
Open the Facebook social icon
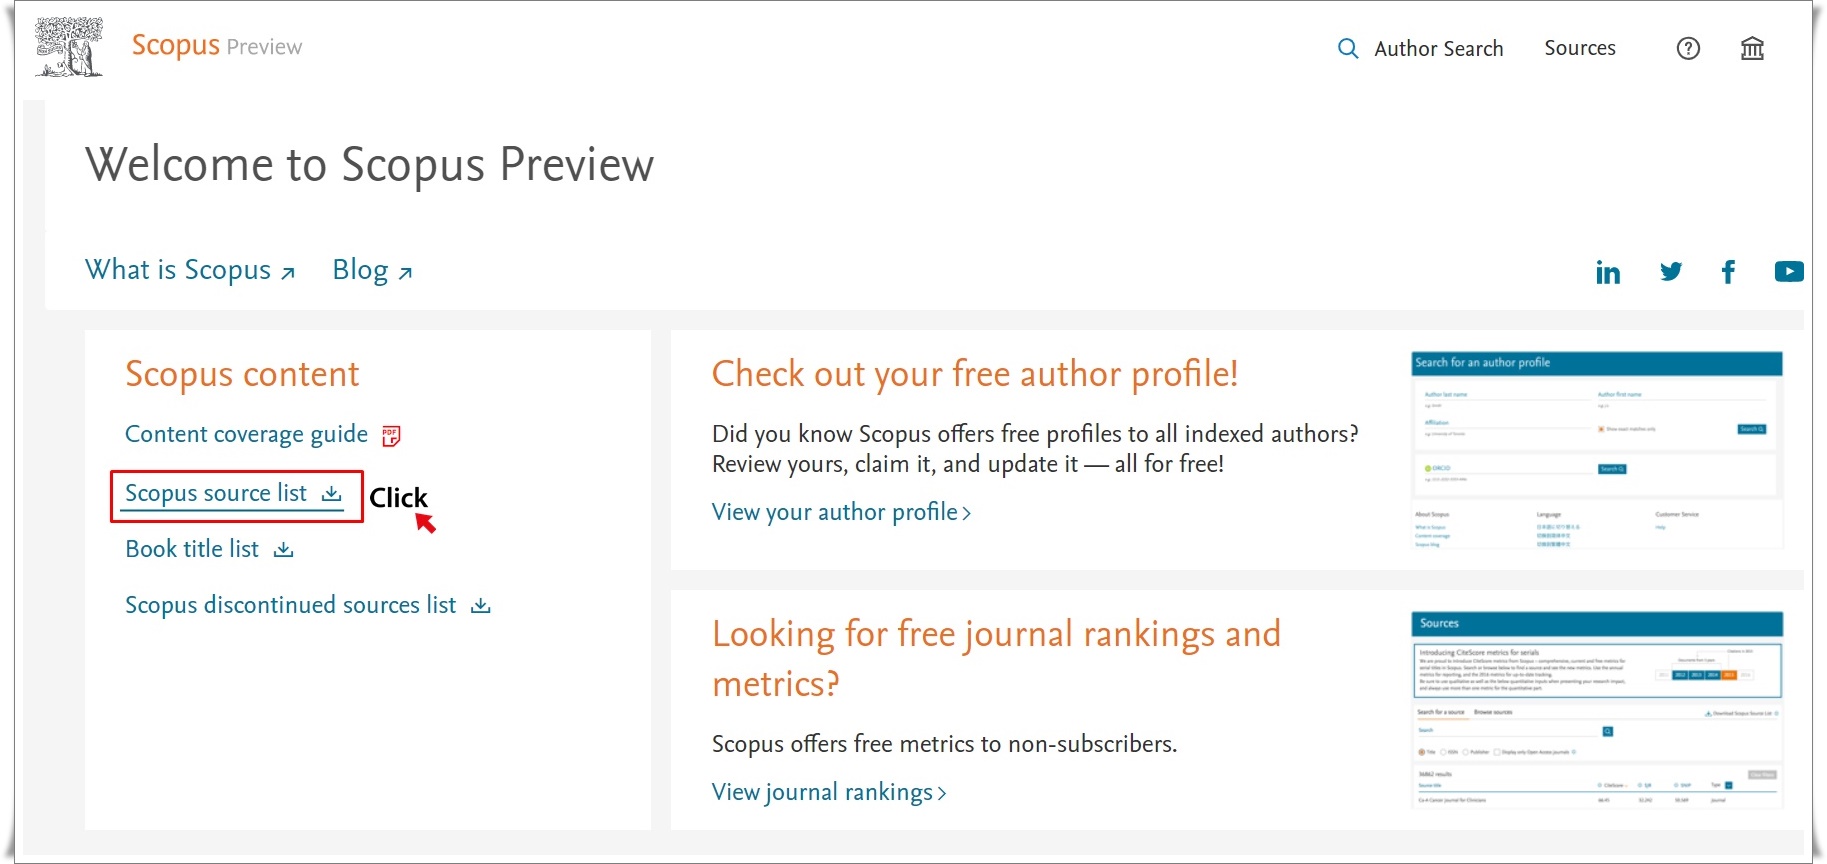pyautogui.click(x=1728, y=272)
